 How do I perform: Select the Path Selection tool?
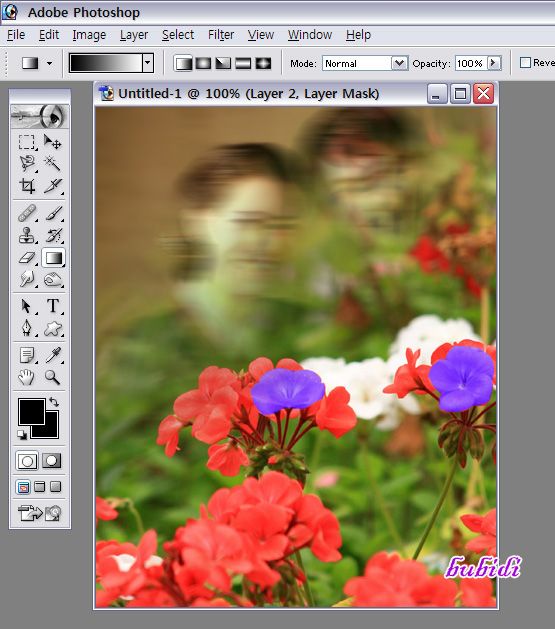[x=27, y=306]
